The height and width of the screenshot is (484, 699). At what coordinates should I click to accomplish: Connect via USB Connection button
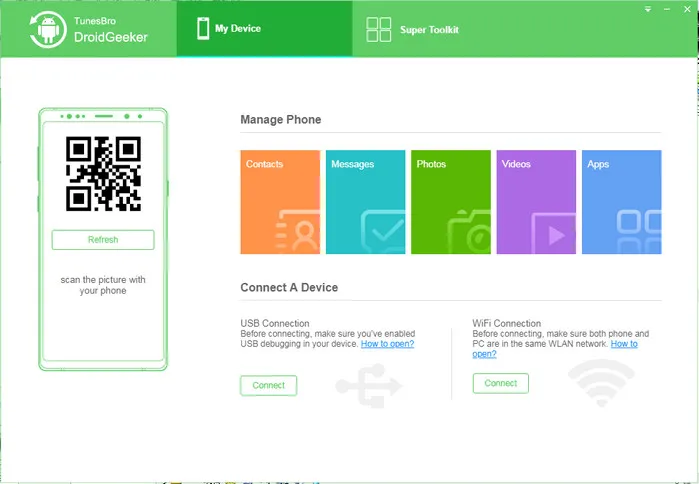[x=268, y=386]
